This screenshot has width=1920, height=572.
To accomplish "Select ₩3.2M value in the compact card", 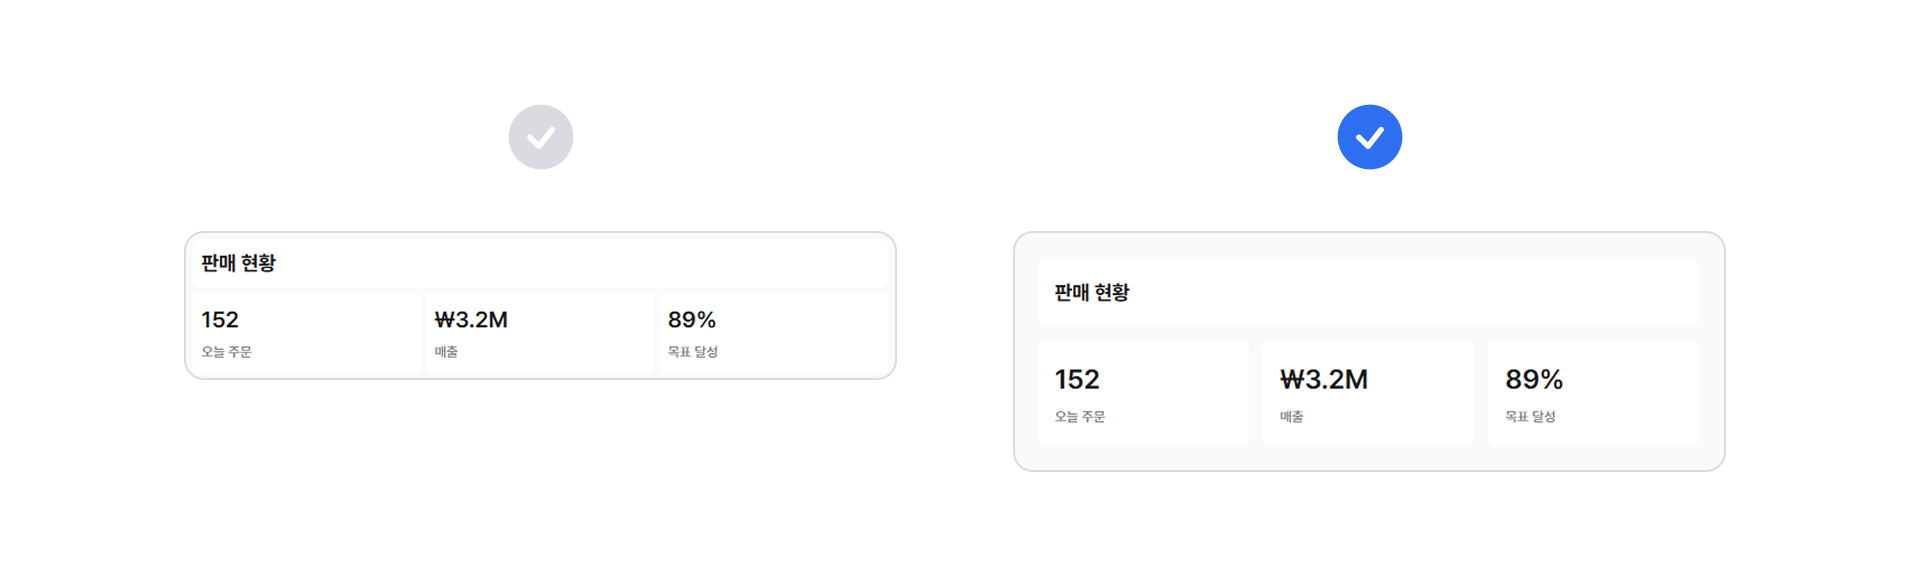I will point(471,320).
